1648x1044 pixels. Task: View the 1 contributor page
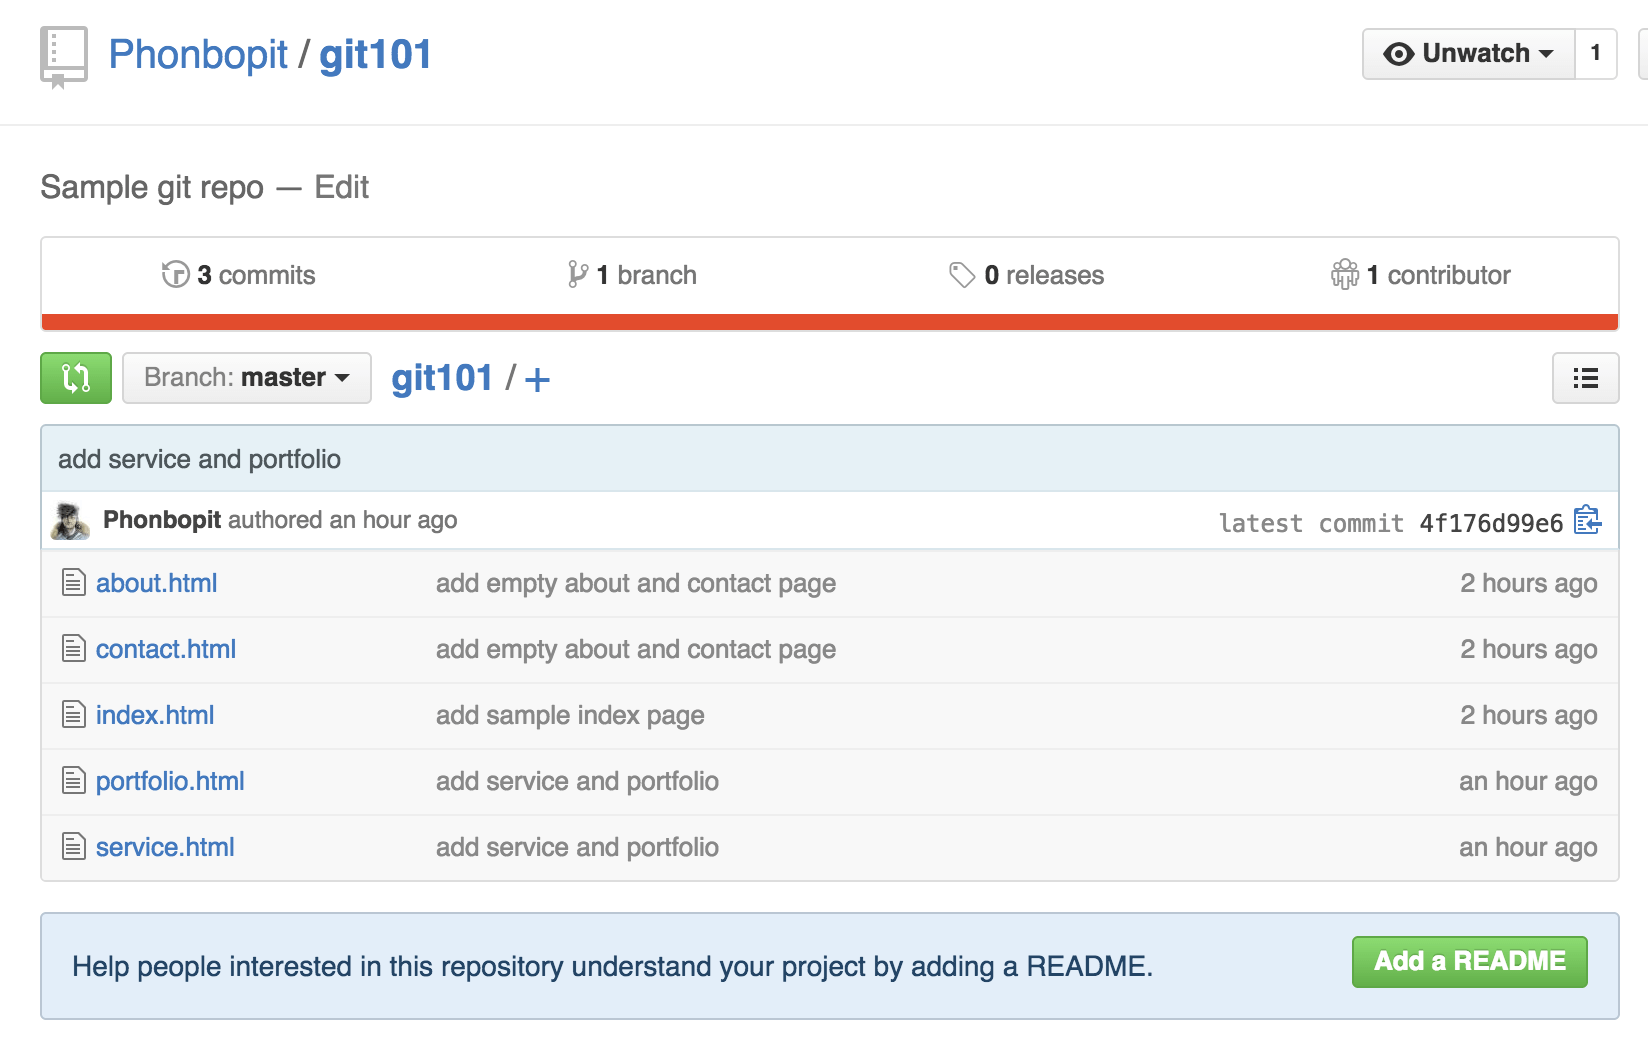tap(1420, 275)
